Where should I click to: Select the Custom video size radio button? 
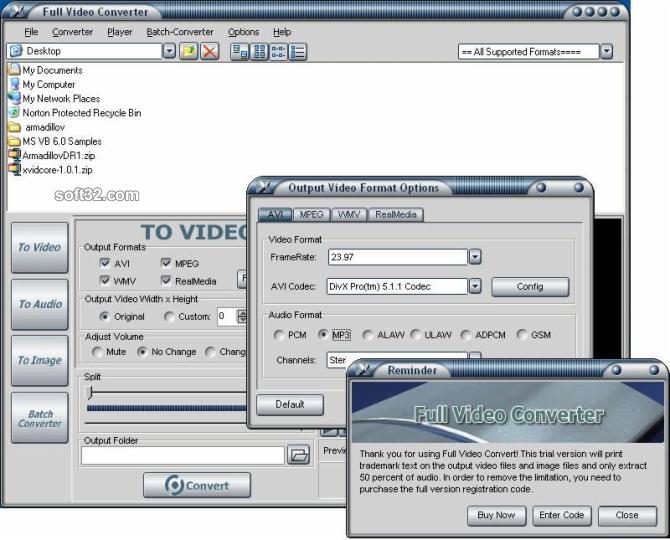(x=169, y=317)
